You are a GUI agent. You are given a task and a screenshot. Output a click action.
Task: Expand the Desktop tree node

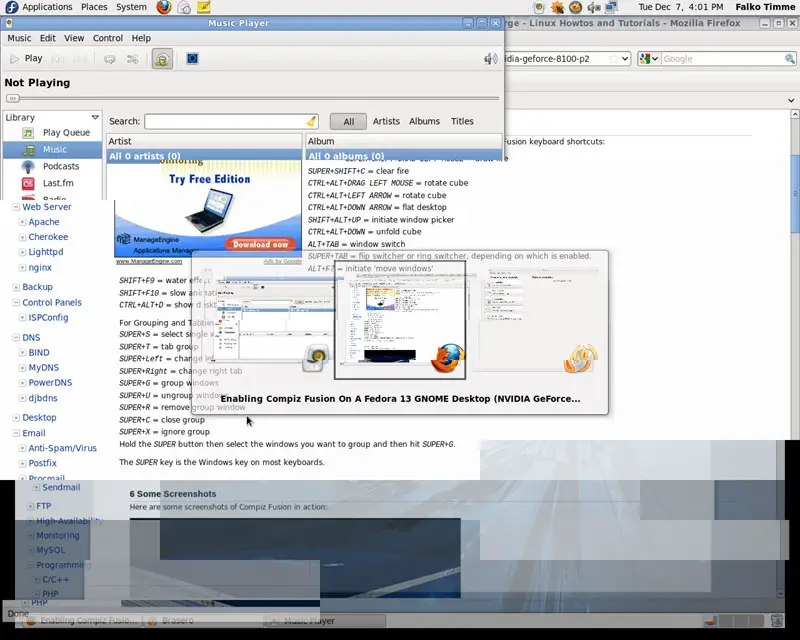16,418
